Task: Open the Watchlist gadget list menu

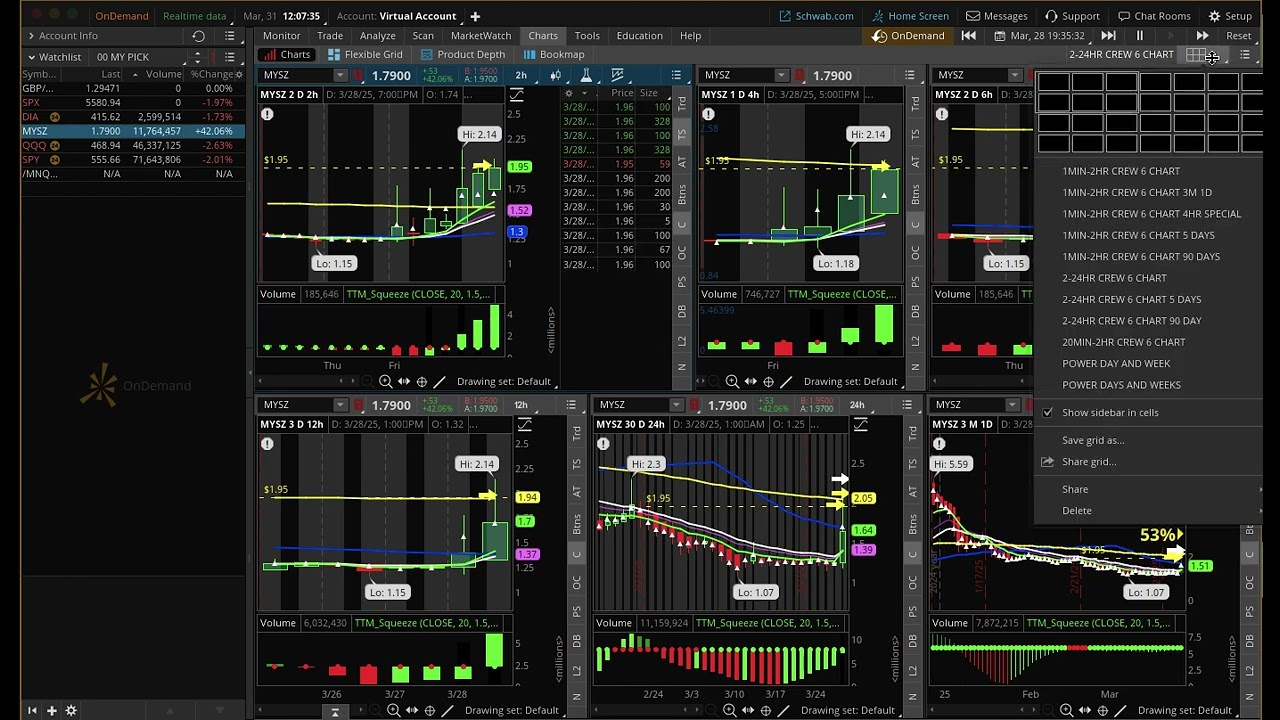Action: pyautogui.click(x=229, y=57)
